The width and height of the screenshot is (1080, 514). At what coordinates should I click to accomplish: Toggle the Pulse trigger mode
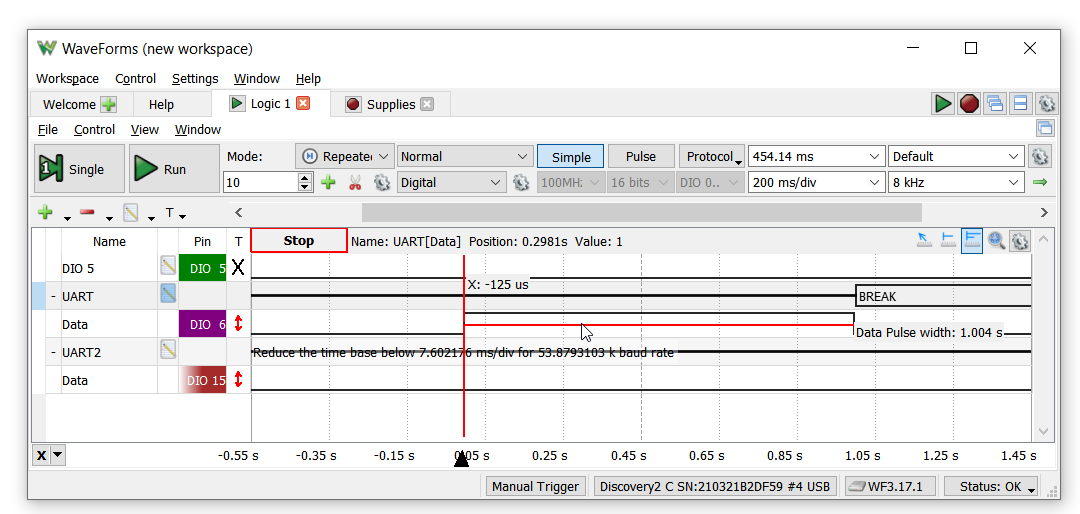640,157
